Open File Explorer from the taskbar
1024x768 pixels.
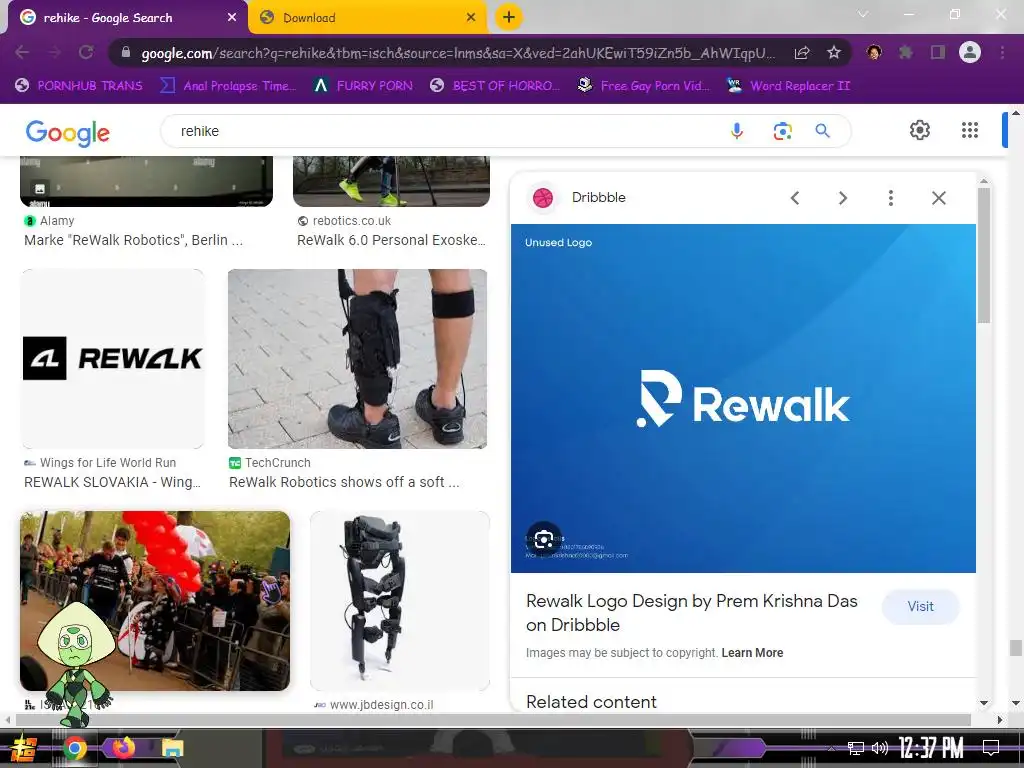172,748
